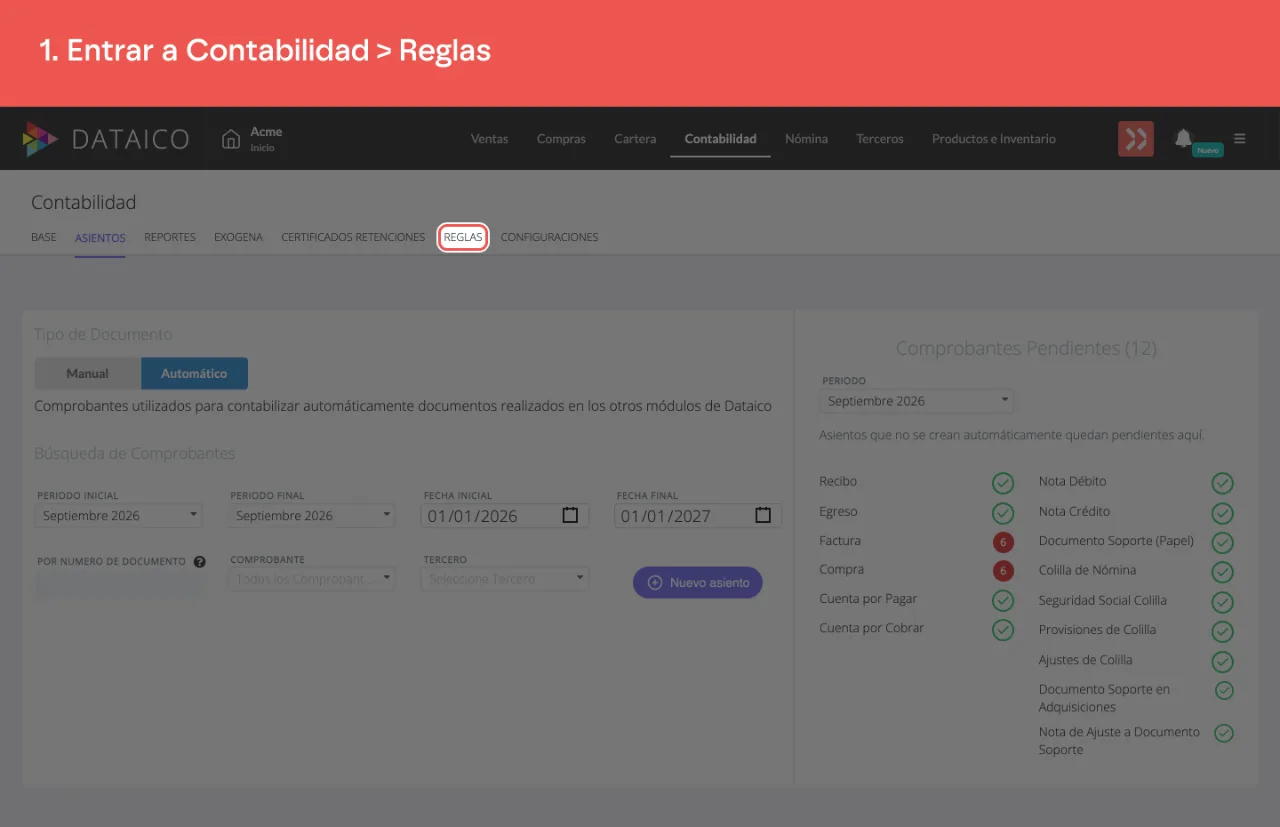
Task: Click the Nuevo badge under the bell
Action: click(1208, 150)
